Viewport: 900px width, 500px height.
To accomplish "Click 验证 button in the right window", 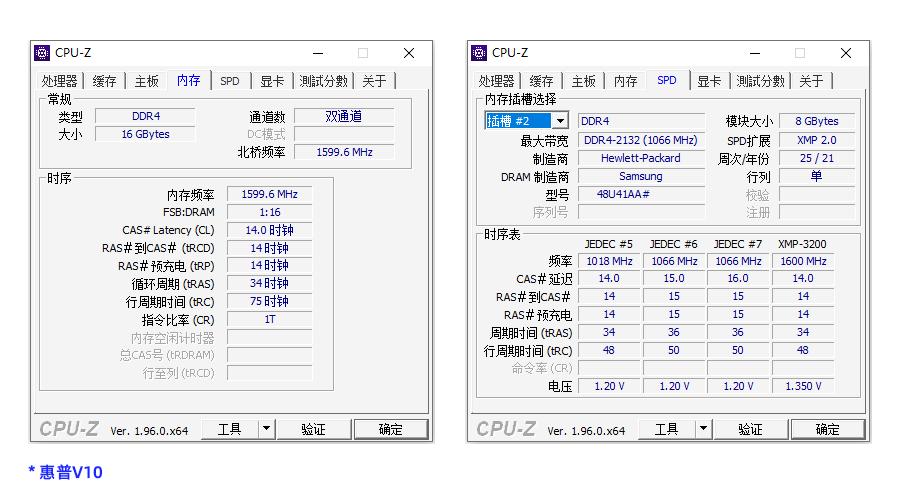I will pyautogui.click(x=750, y=429).
